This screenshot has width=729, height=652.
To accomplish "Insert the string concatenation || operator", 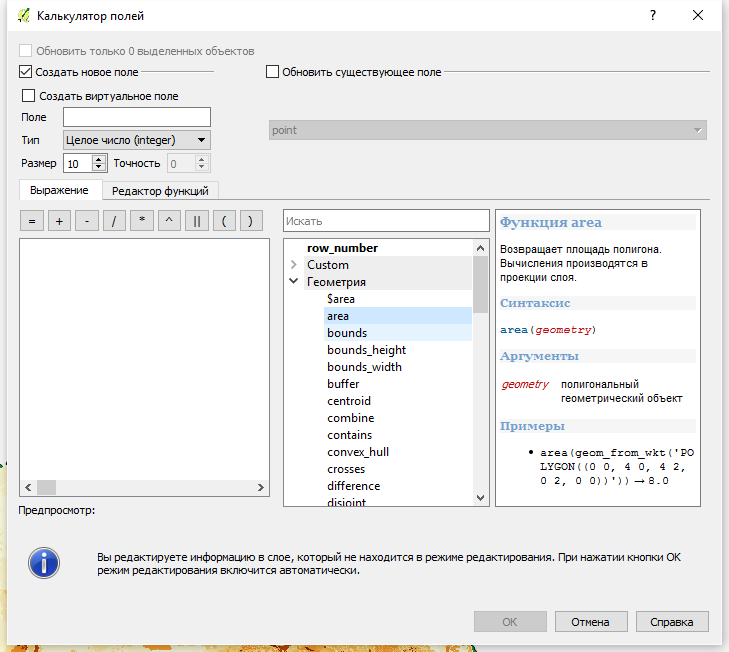I will click(196, 221).
